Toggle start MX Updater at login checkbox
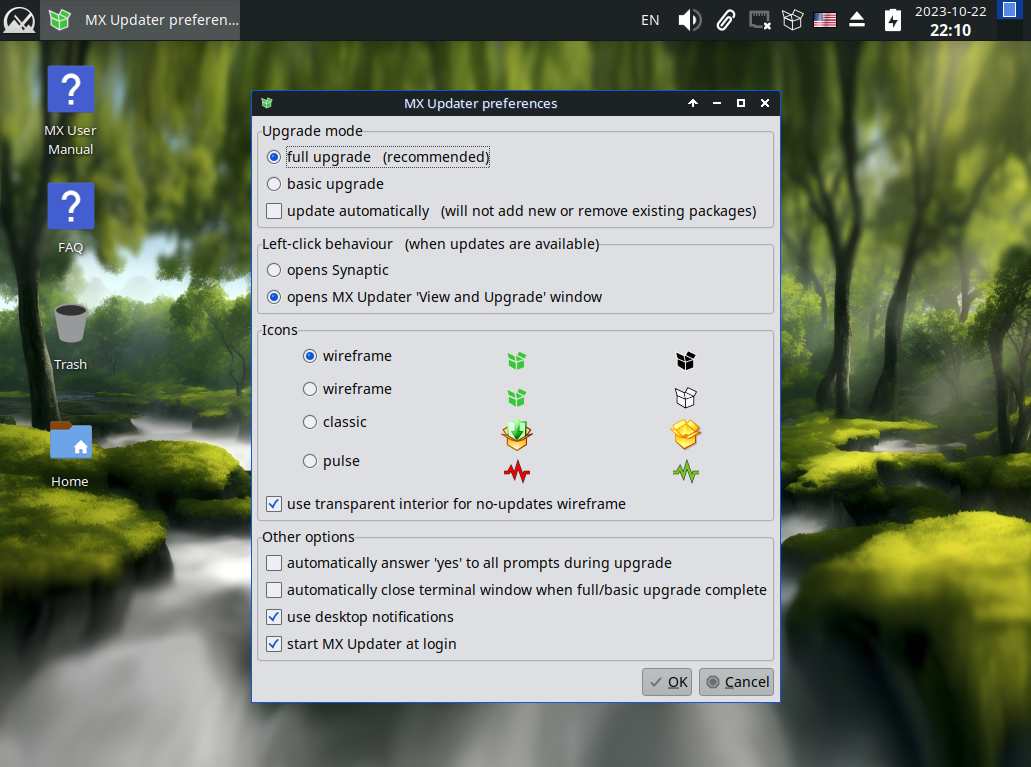This screenshot has width=1031, height=767. click(361, 644)
